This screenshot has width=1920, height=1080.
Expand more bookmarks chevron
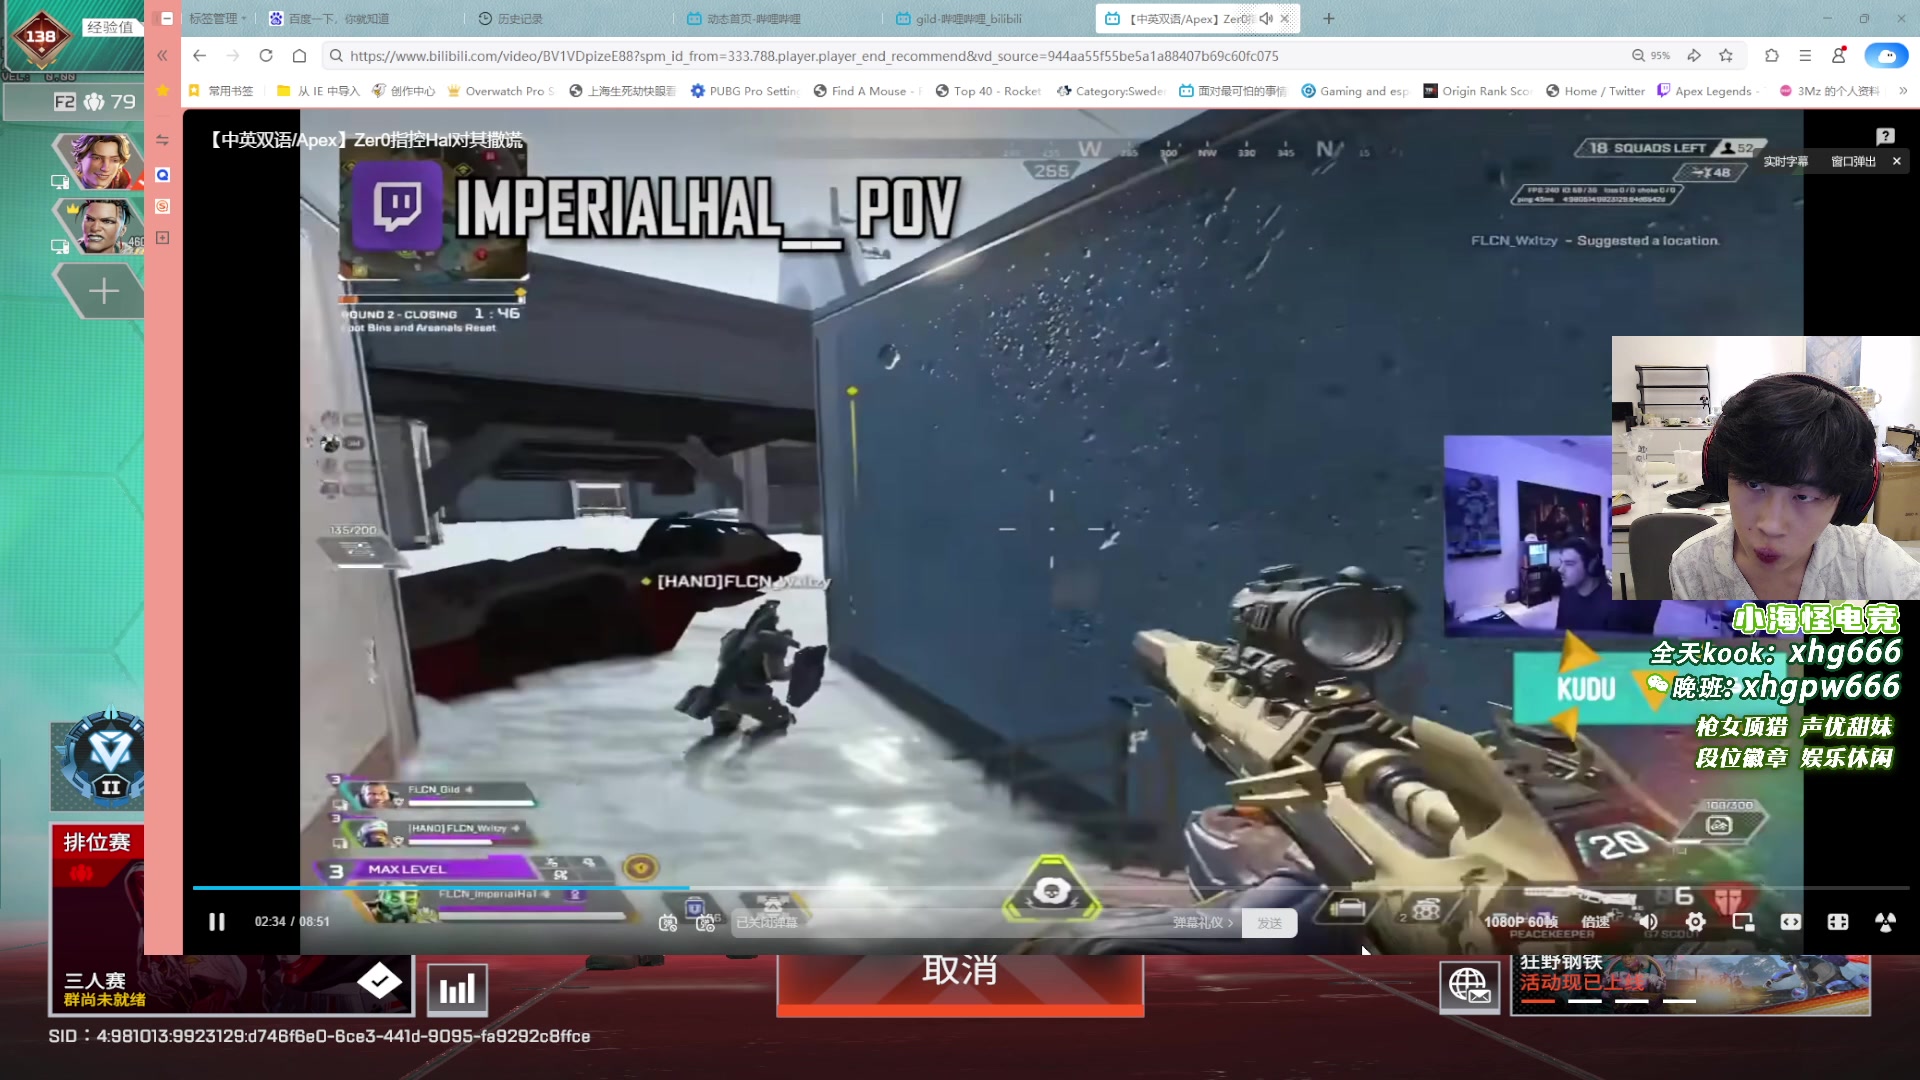point(1902,91)
